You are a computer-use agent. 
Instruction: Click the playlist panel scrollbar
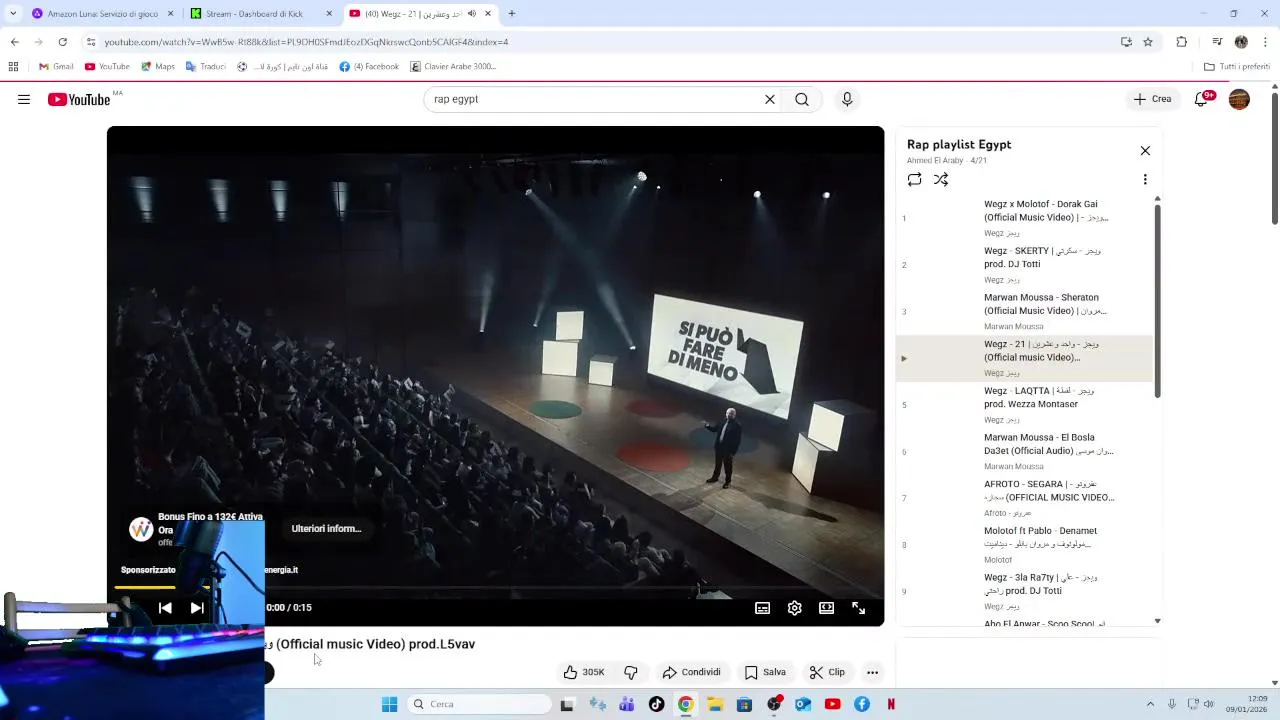tap(1158, 300)
